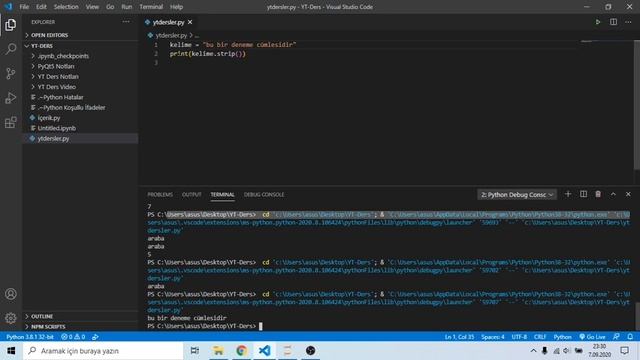Image resolution: width=640 pixels, height=360 pixels.
Task: Switch to the OUTPUT panel tab
Action: [191, 195]
